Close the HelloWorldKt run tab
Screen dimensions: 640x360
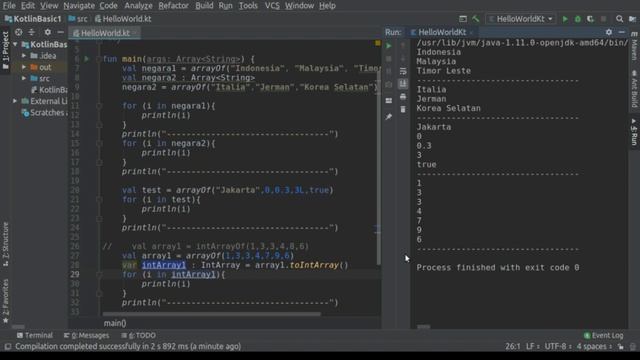[471, 32]
